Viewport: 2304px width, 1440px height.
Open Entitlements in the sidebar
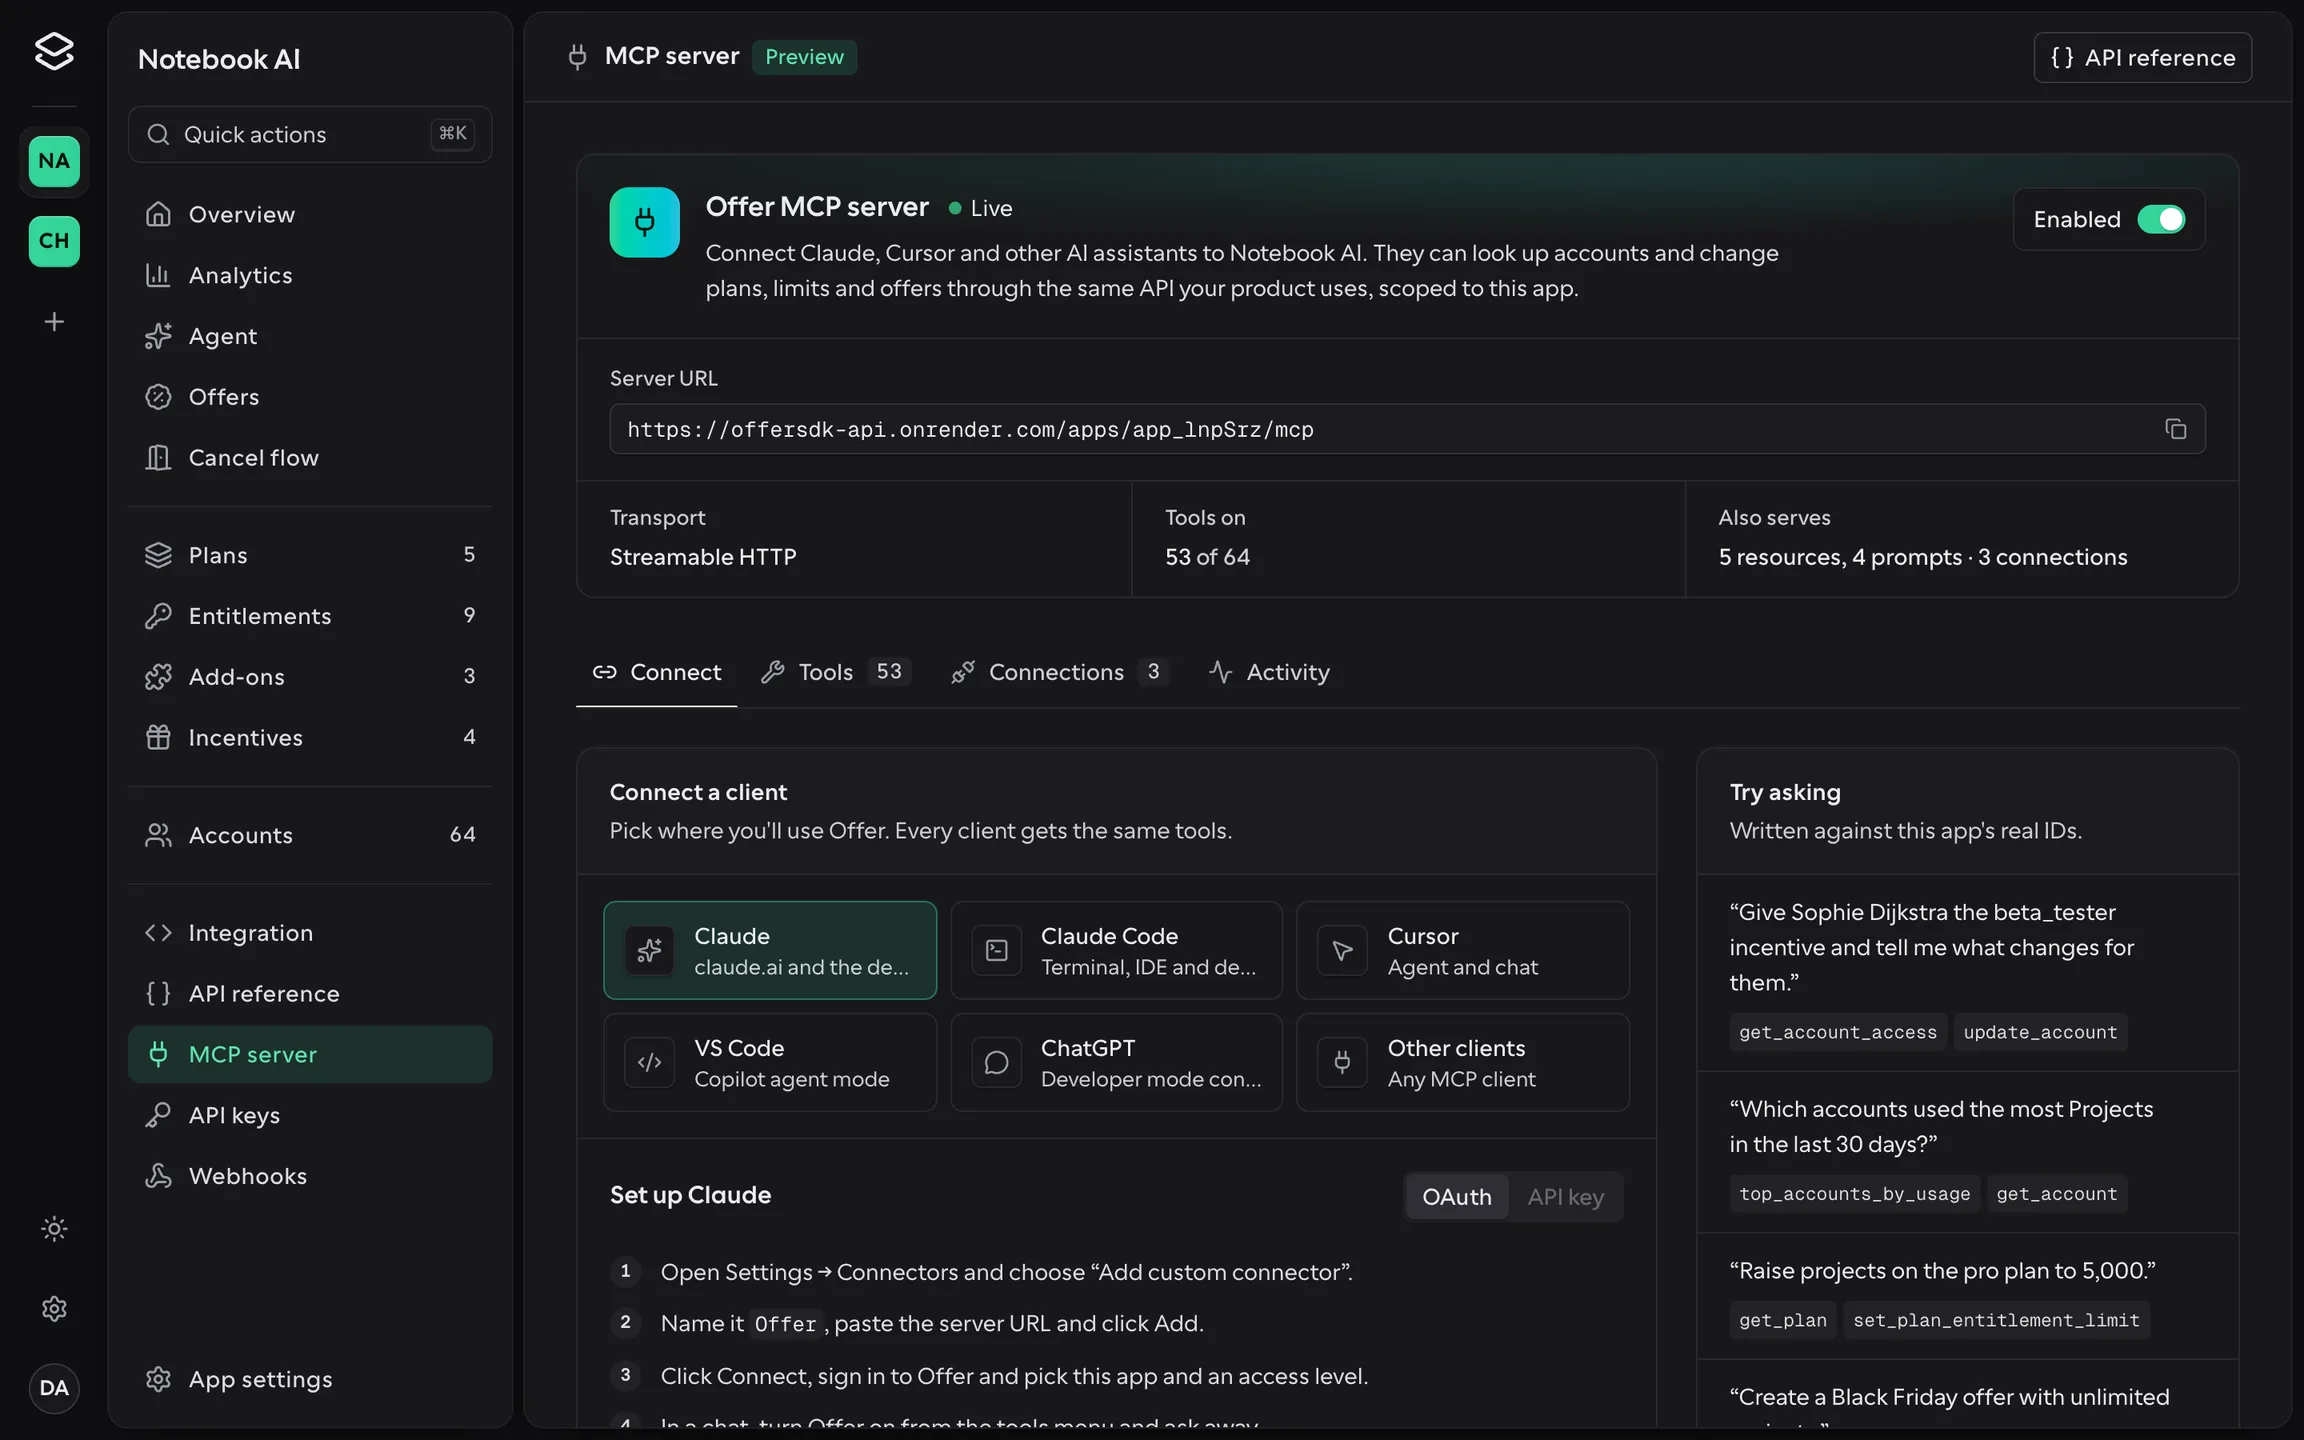pos(310,616)
